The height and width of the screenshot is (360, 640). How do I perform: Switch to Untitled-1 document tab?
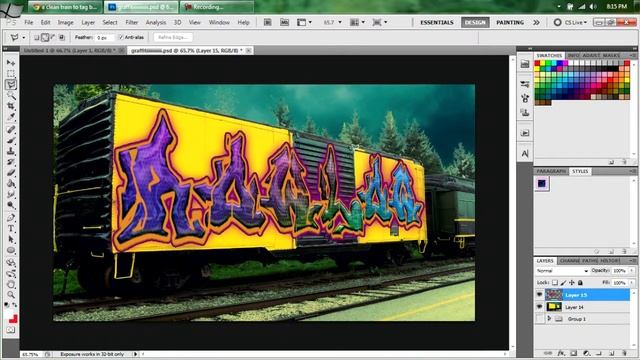[x=73, y=50]
